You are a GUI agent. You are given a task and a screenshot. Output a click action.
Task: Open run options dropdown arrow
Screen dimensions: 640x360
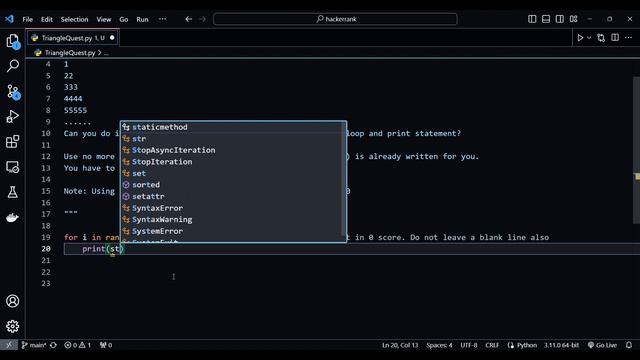tap(589, 38)
